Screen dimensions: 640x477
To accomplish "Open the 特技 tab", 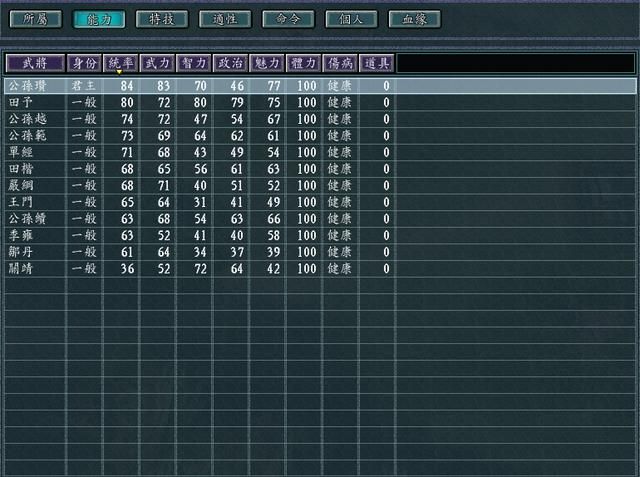I will [x=161, y=19].
